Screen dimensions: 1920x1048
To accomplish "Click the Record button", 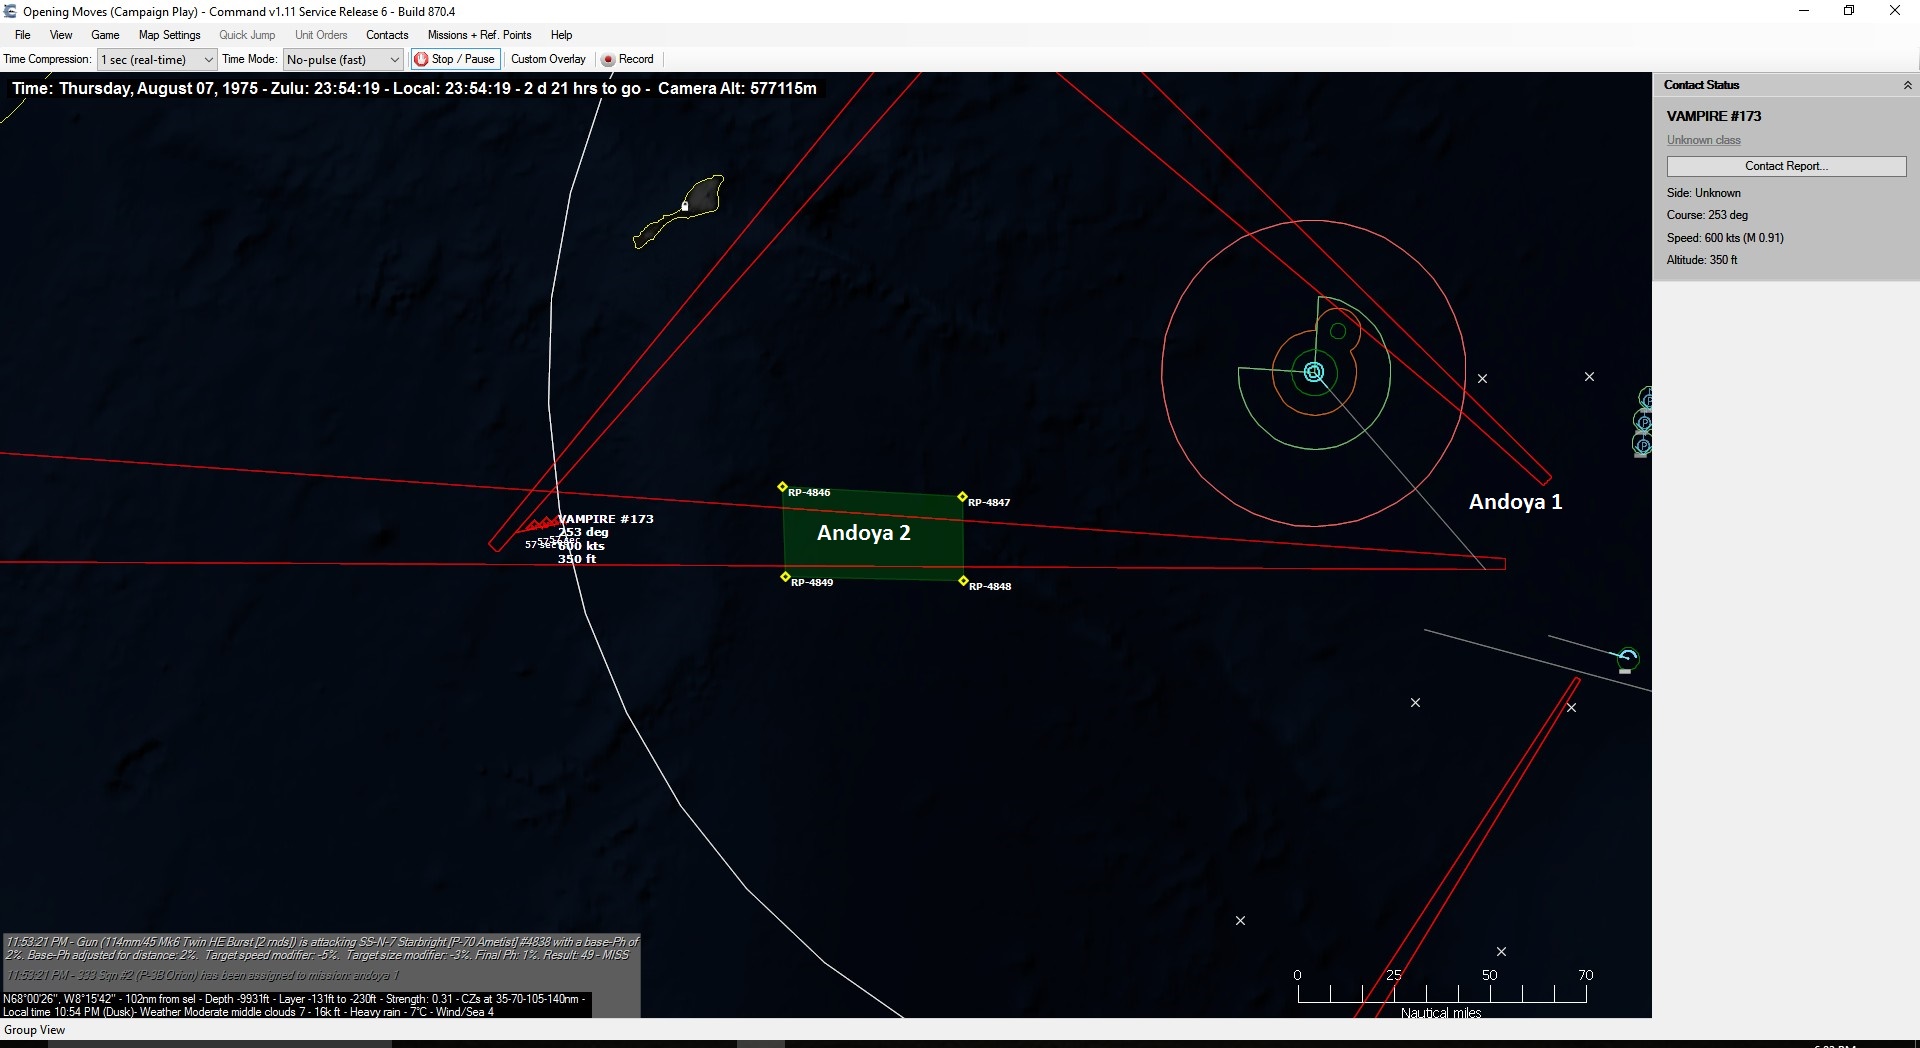I will (x=628, y=59).
